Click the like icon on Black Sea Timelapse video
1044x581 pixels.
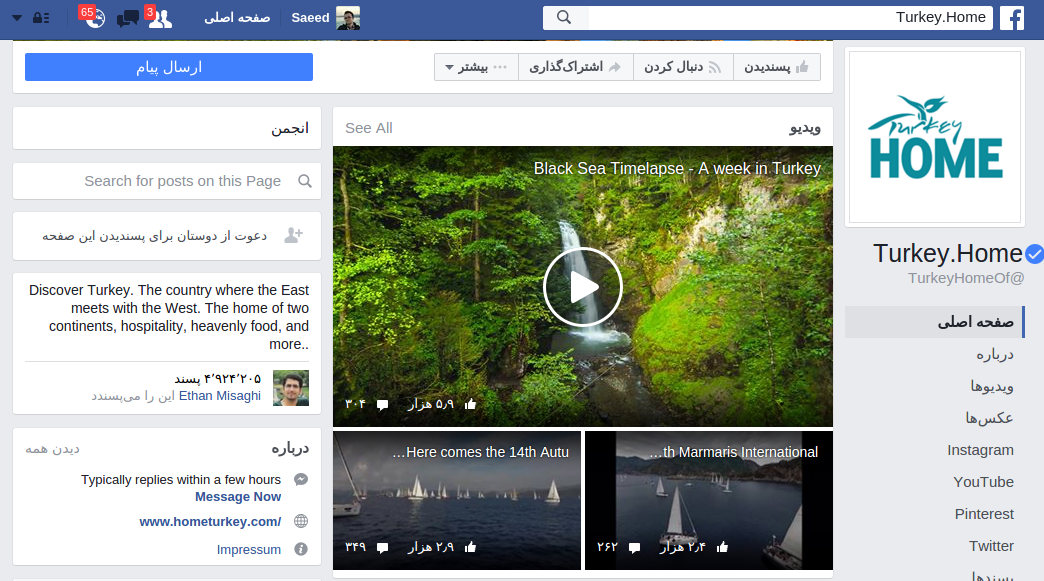[471, 404]
